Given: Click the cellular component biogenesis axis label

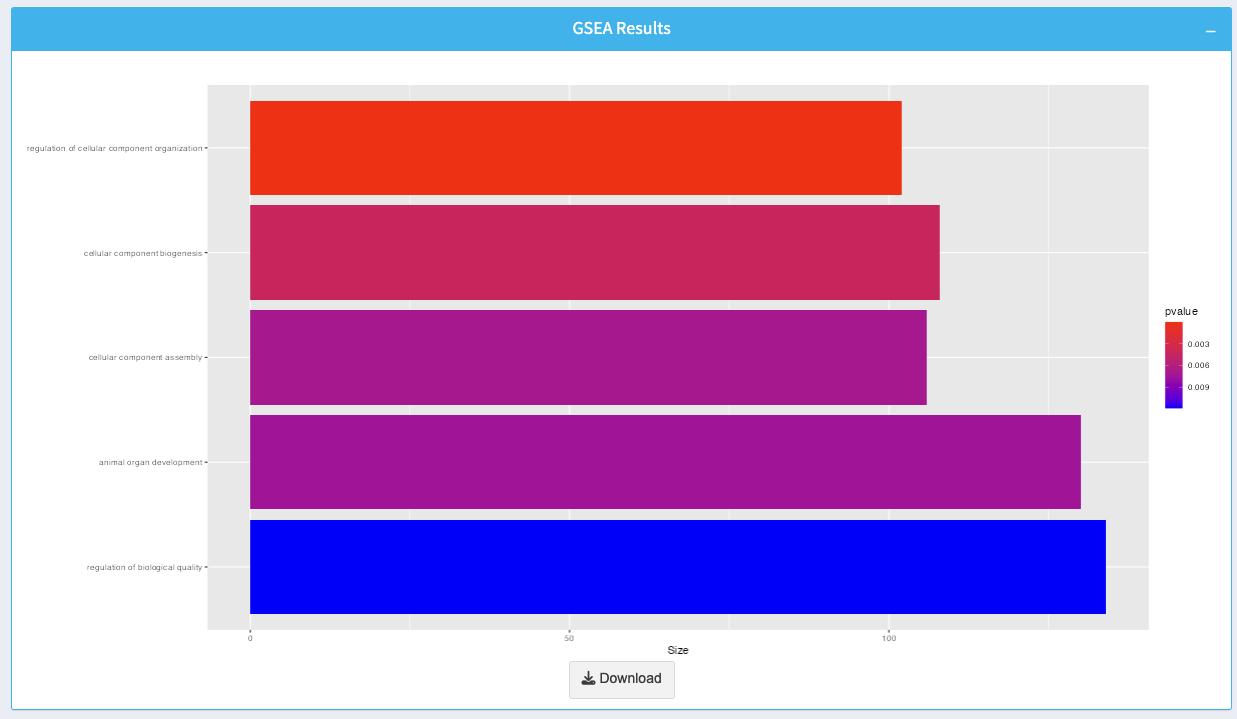Looking at the screenshot, I should pyautogui.click(x=142, y=253).
